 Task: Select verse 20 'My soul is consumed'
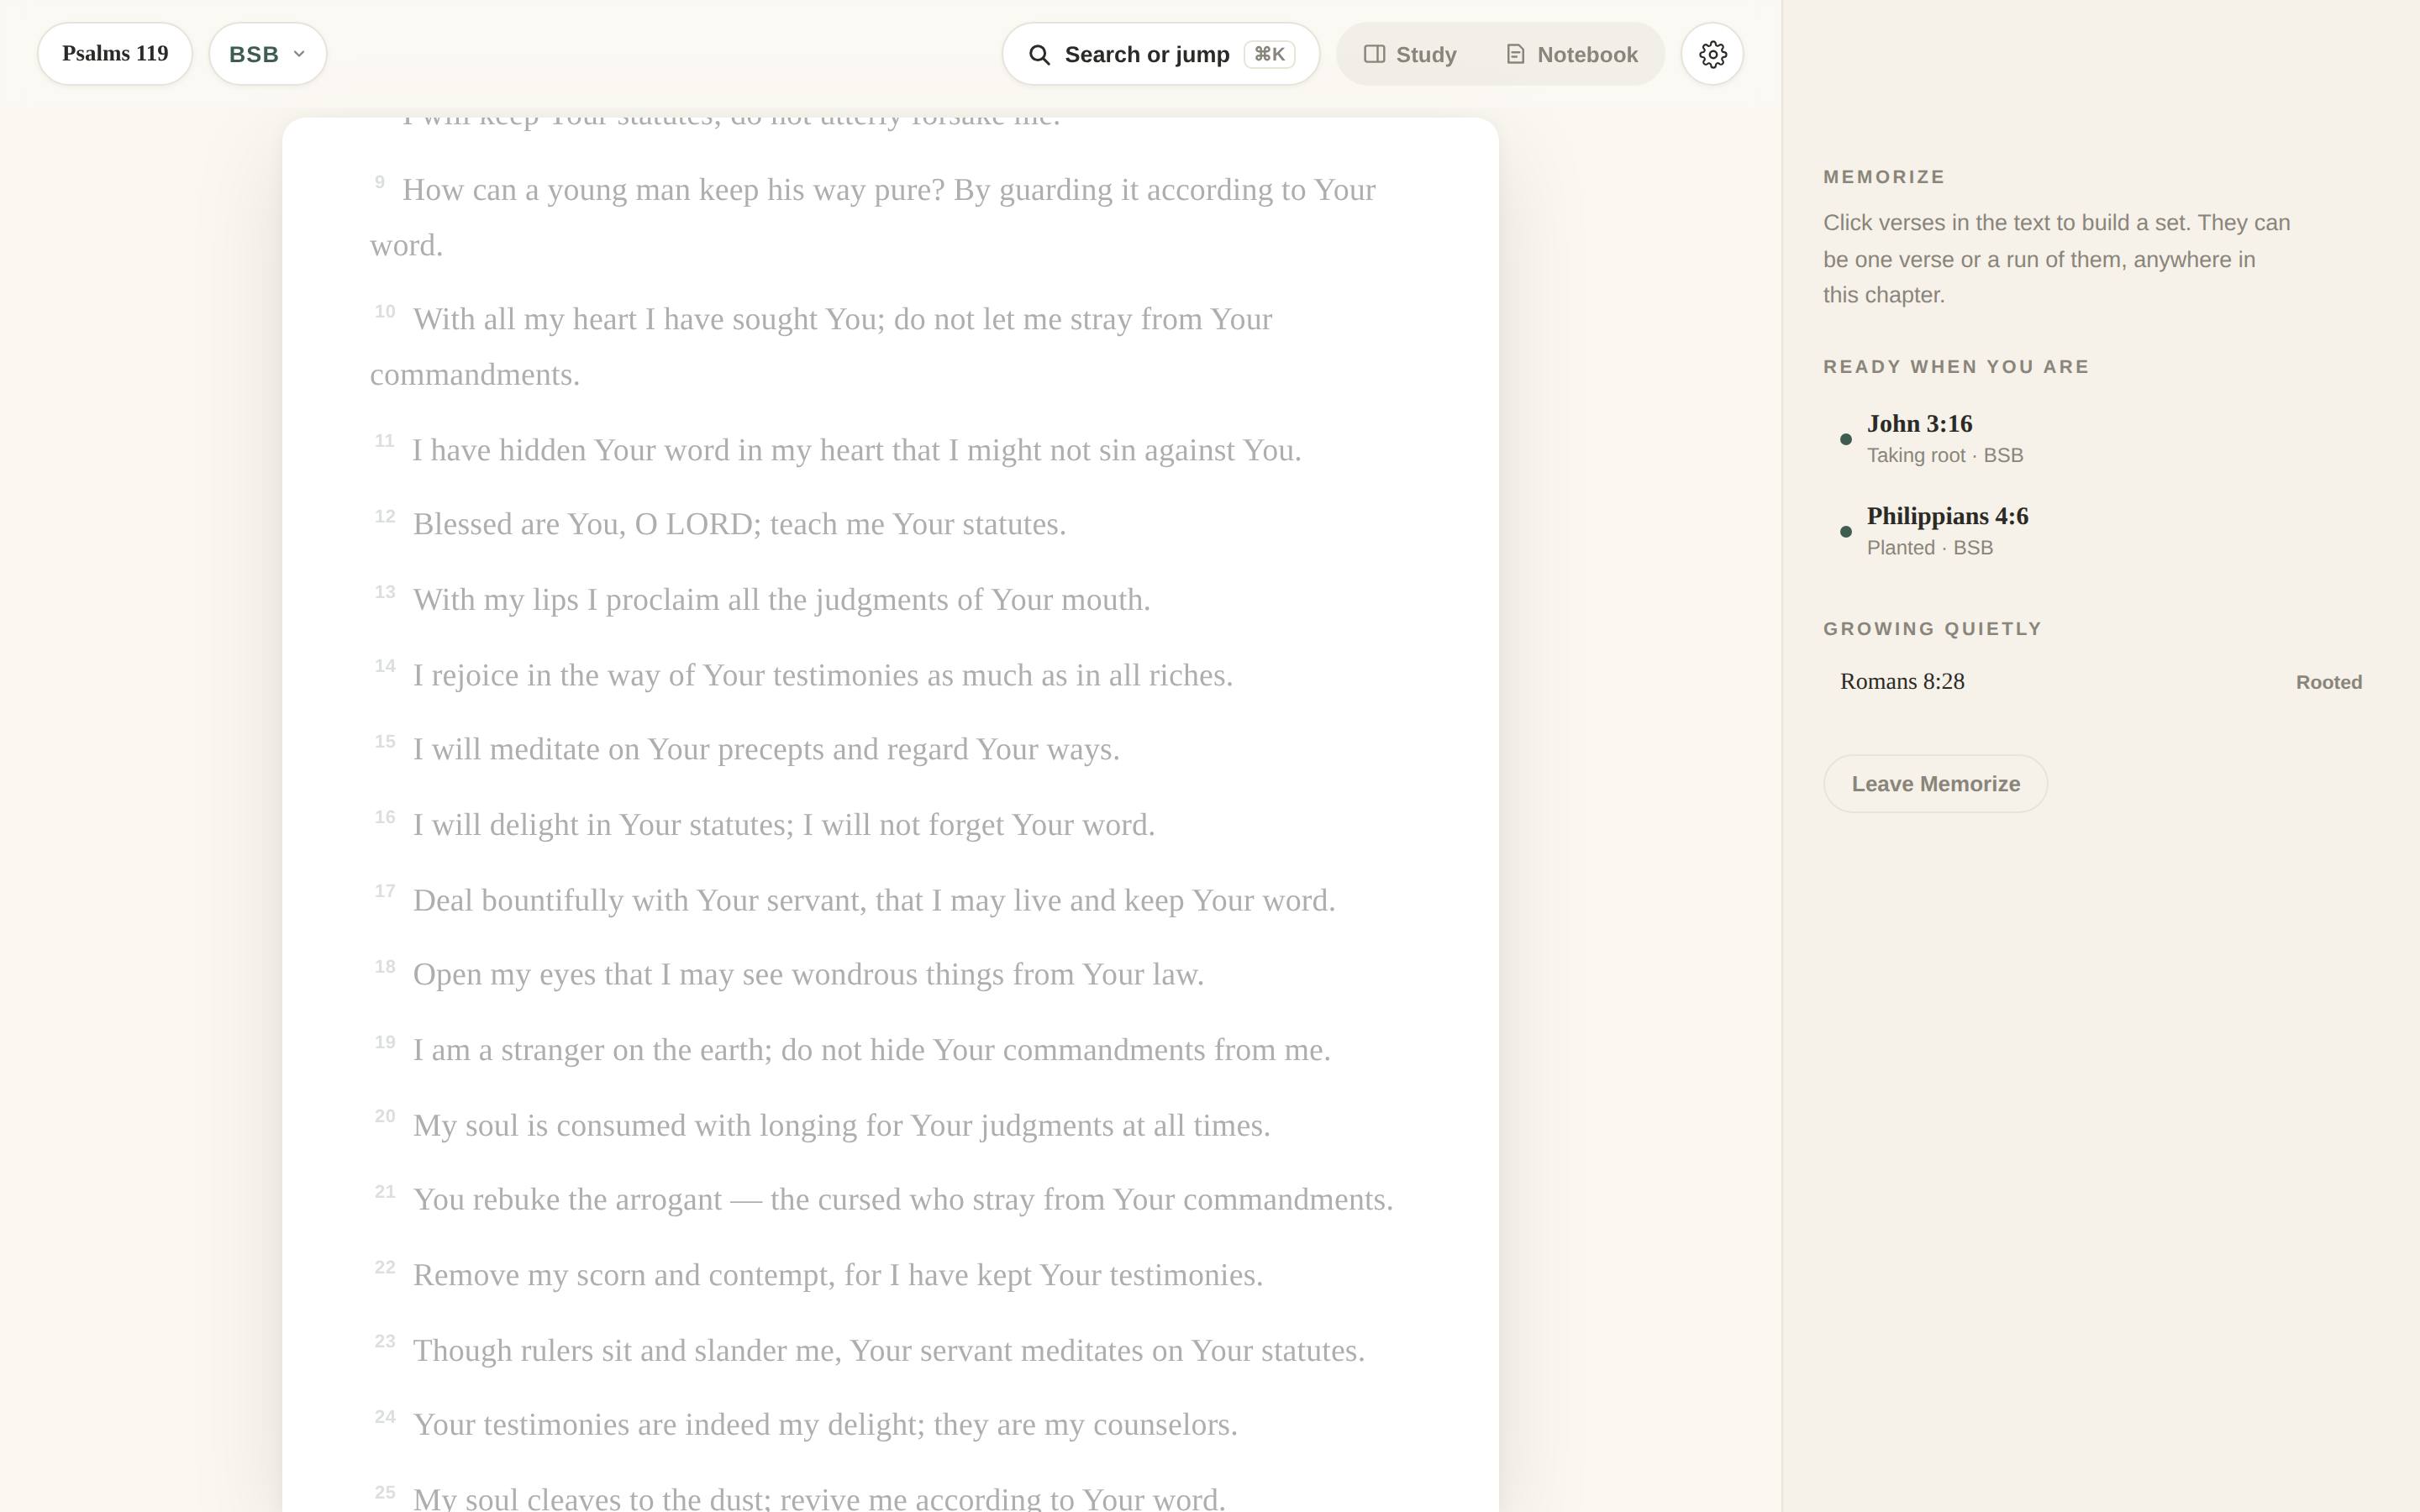pos(820,1125)
